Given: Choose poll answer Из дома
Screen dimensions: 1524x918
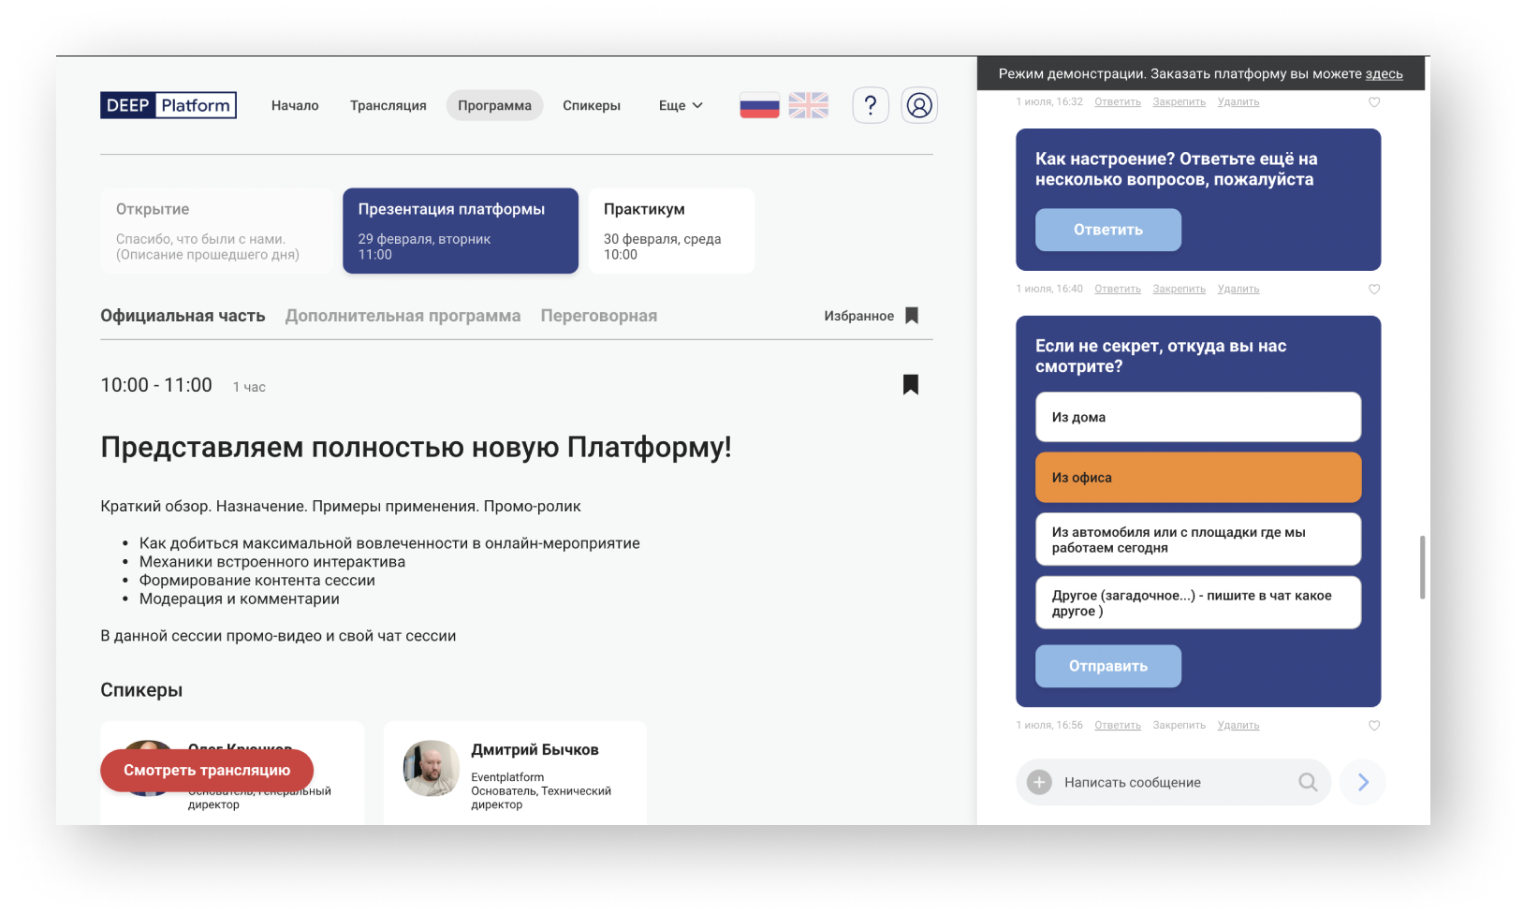Looking at the screenshot, I should tap(1198, 417).
